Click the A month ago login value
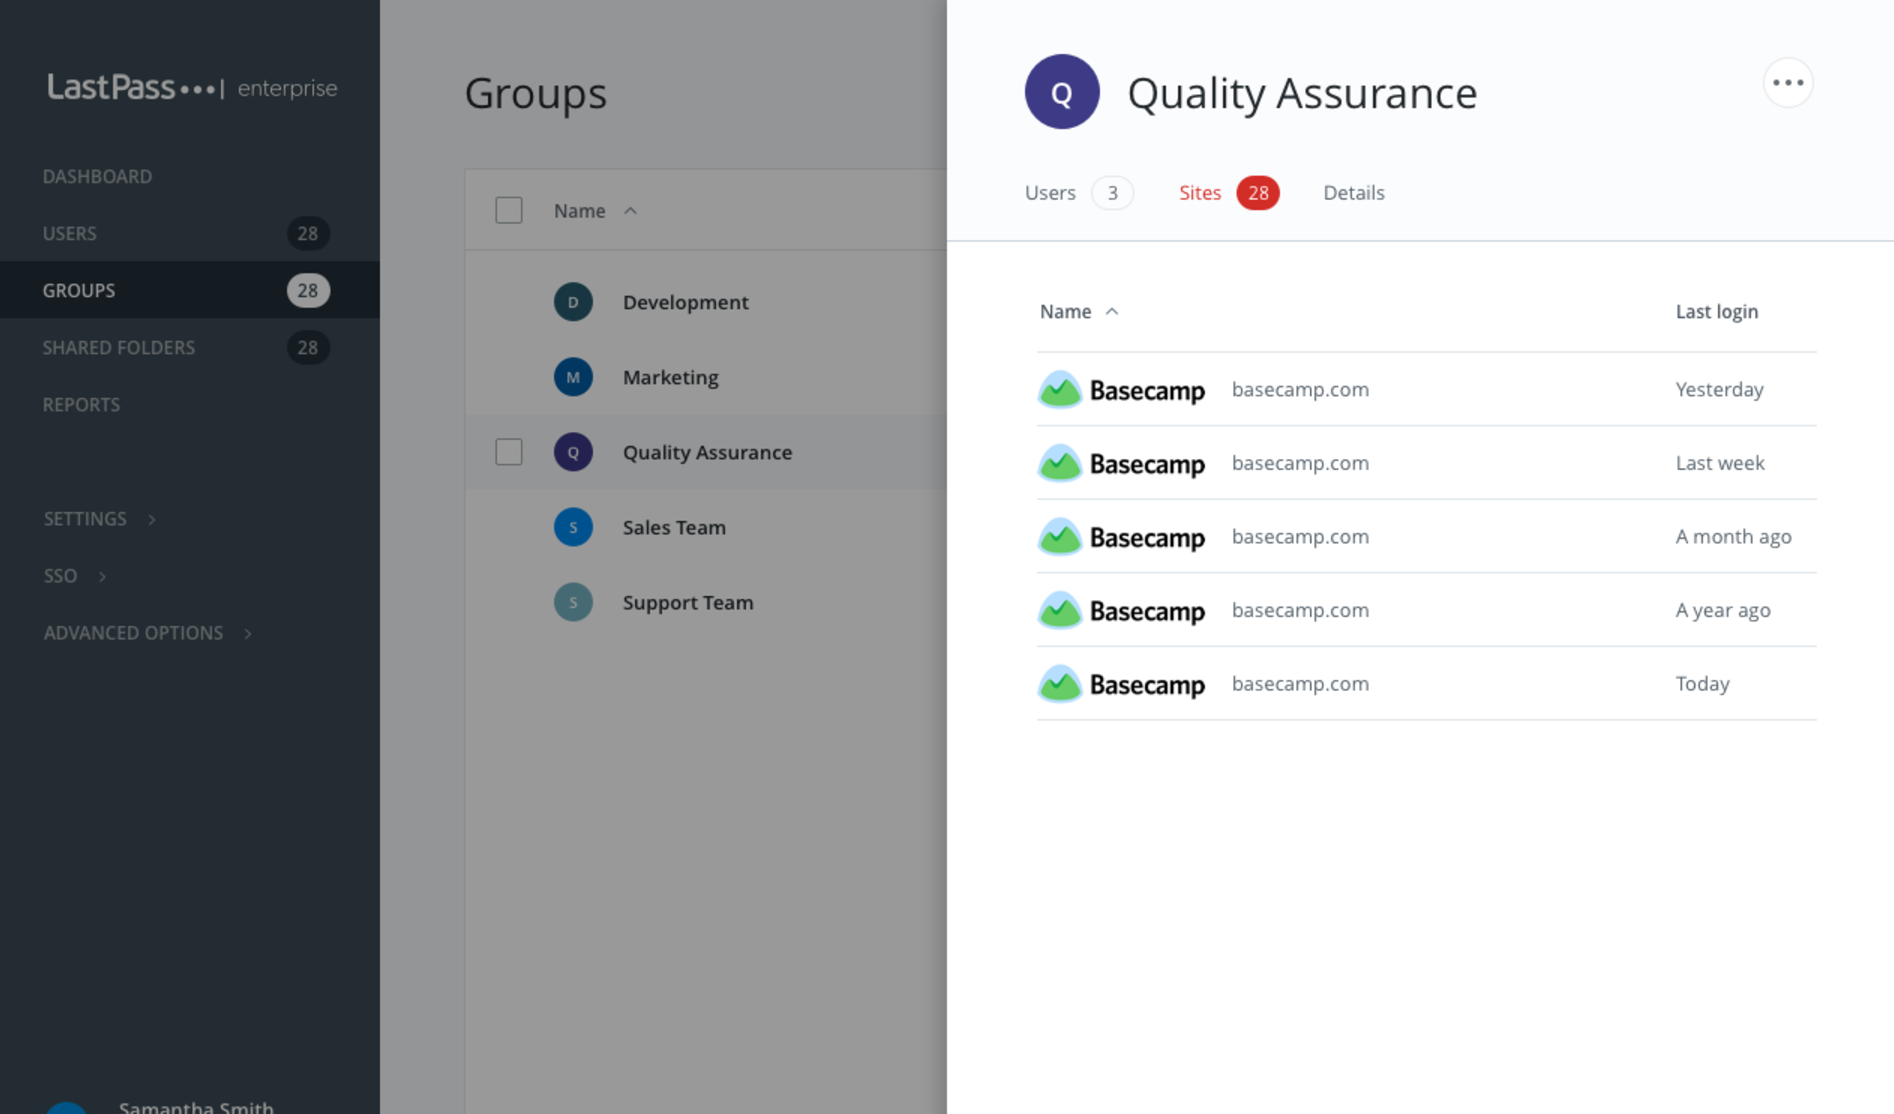Screen dimensions: 1894x1114 click(x=1733, y=537)
